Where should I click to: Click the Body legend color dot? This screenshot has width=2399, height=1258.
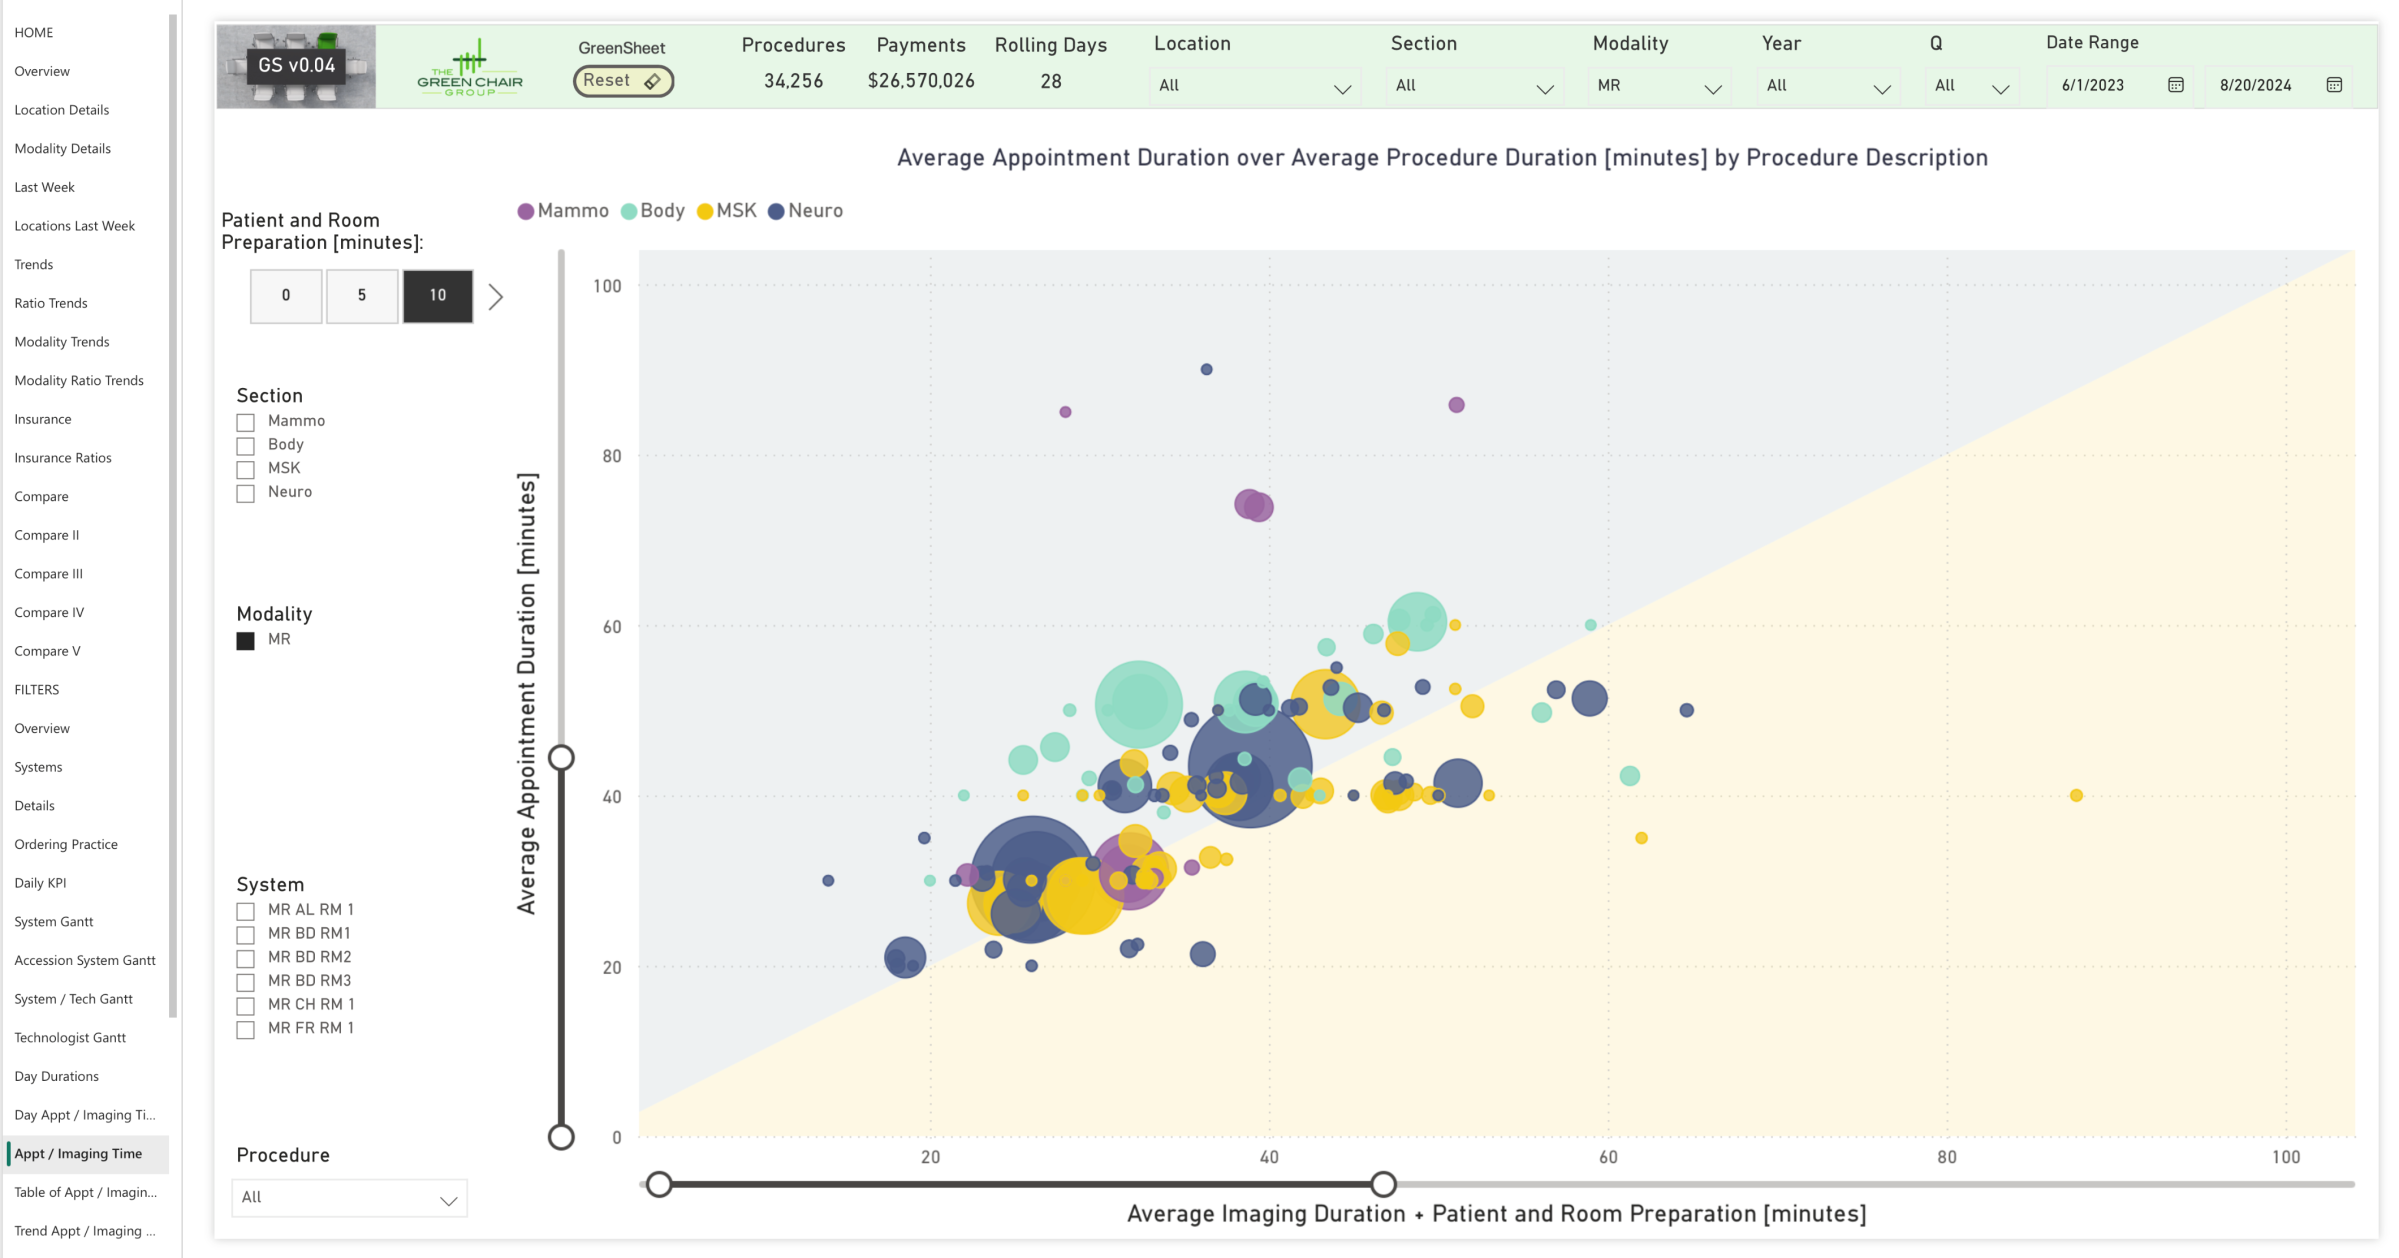[x=629, y=211]
